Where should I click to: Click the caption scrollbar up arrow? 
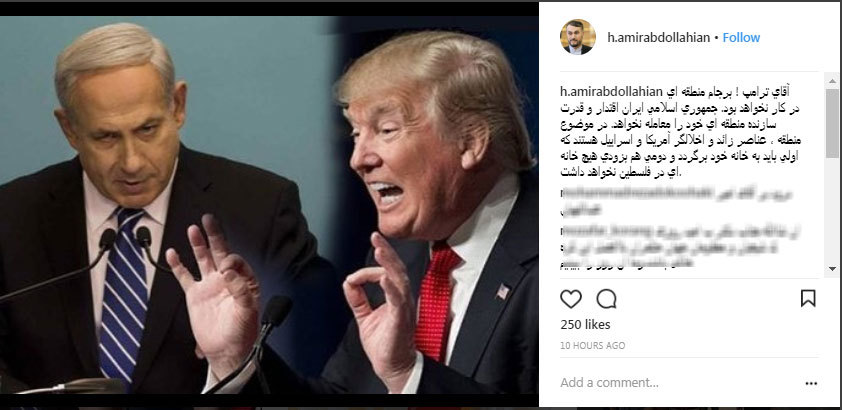[x=832, y=82]
